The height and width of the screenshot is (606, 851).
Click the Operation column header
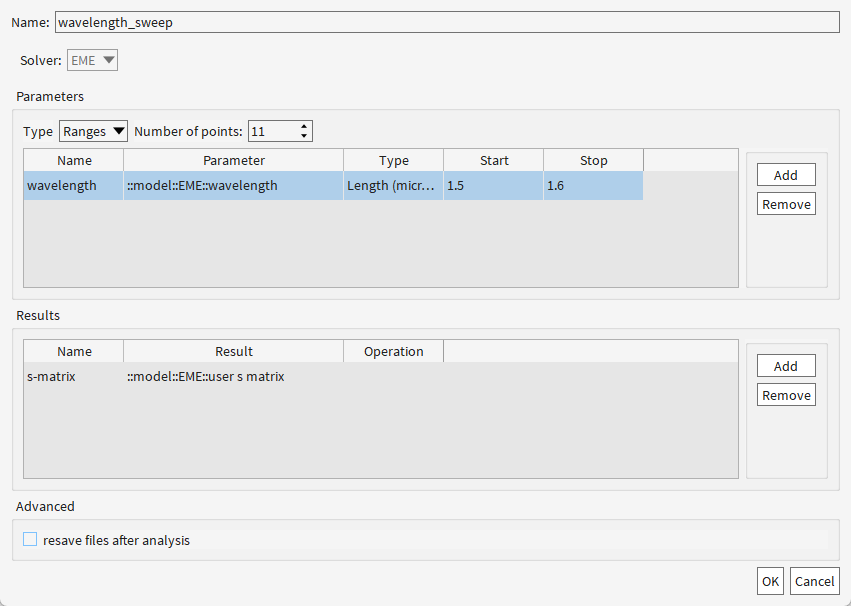point(393,352)
